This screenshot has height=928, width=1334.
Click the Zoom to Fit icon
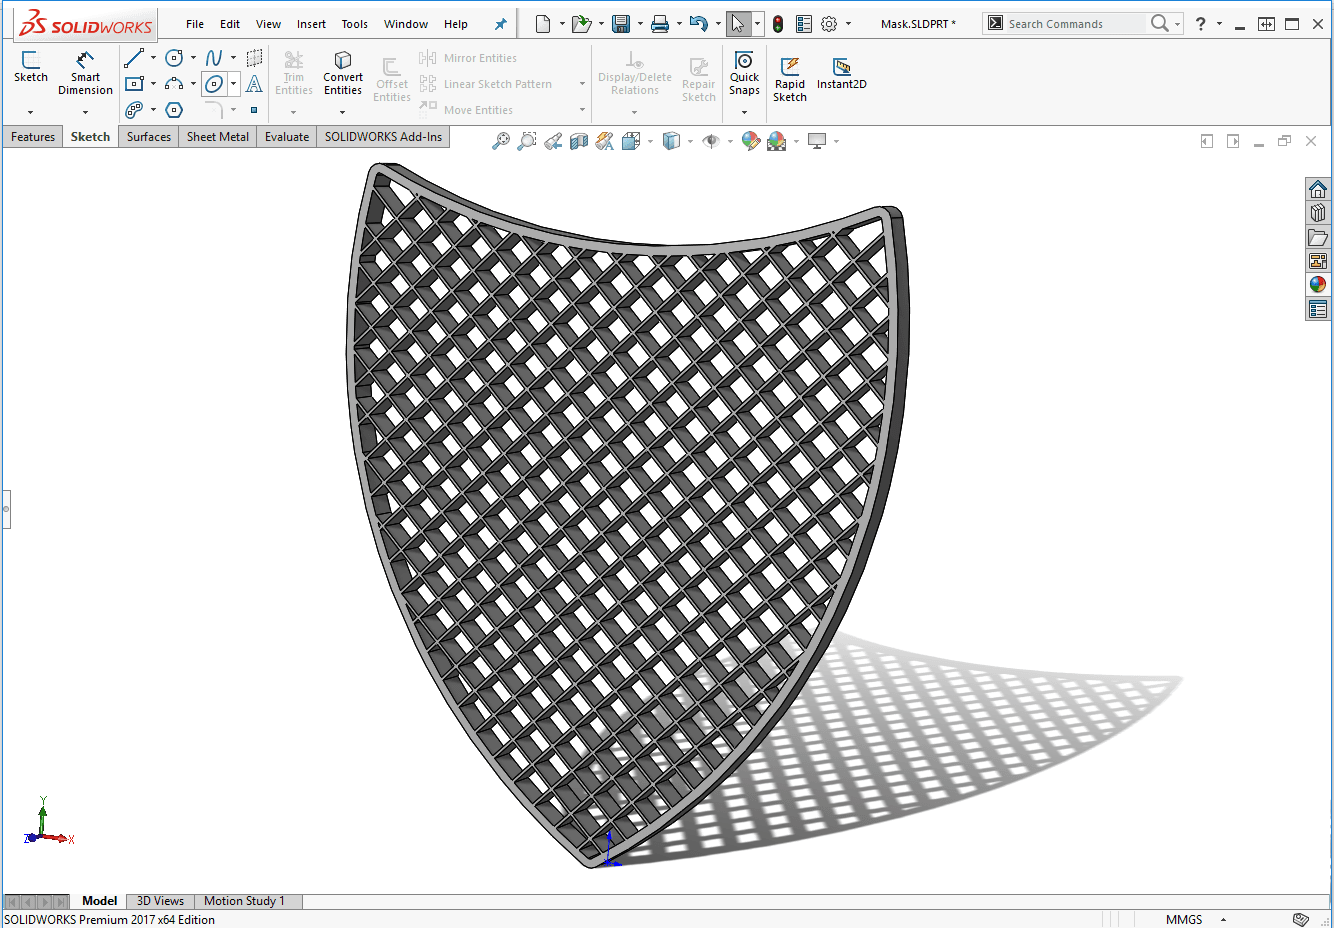[x=501, y=142]
